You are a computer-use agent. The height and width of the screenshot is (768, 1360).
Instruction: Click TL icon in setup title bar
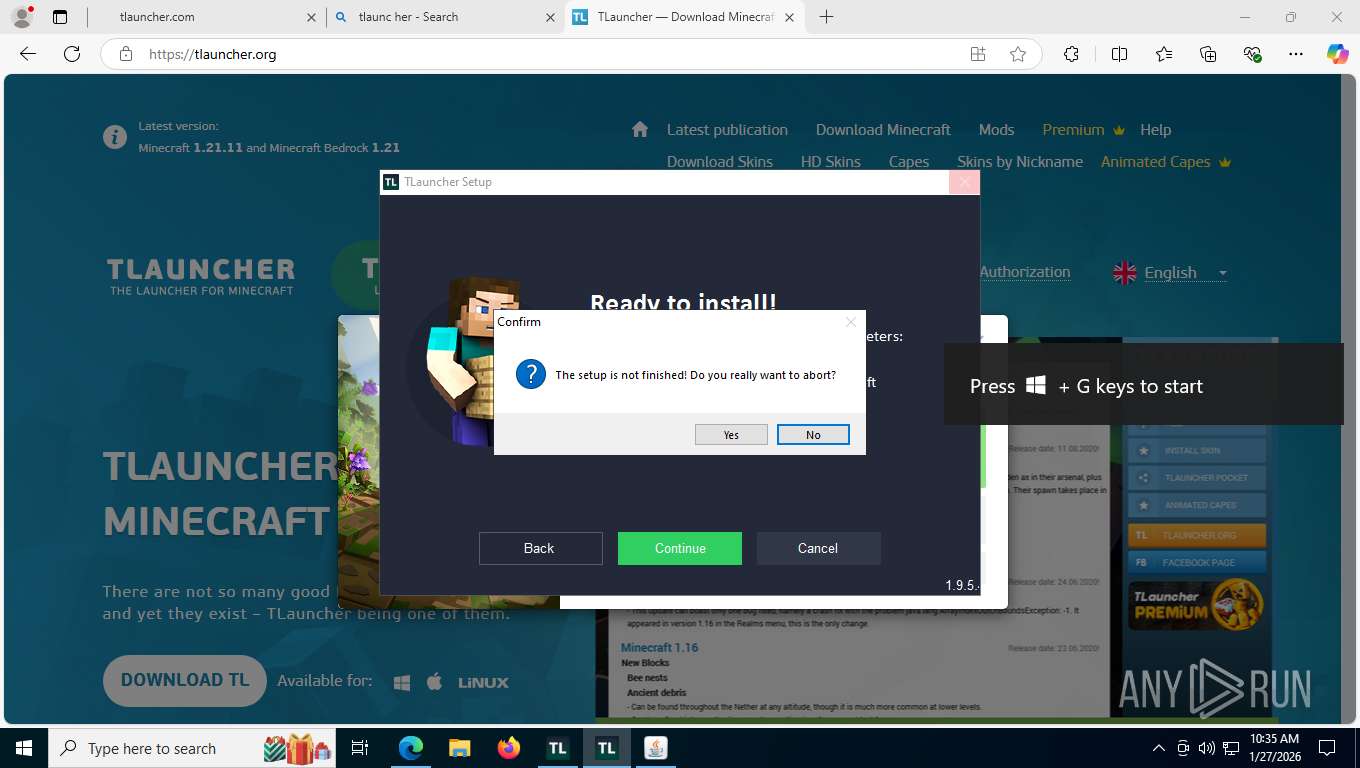click(x=391, y=182)
